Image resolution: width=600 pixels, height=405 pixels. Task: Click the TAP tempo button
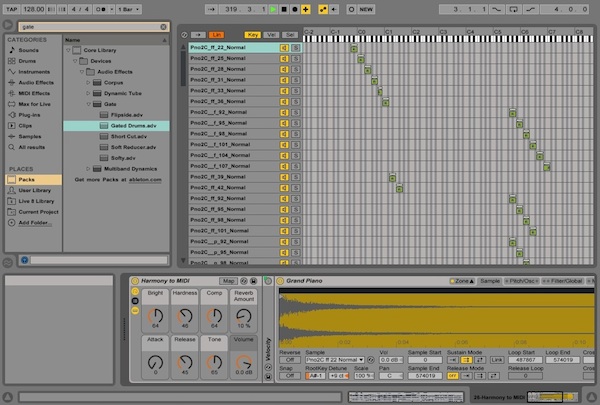[11, 9]
